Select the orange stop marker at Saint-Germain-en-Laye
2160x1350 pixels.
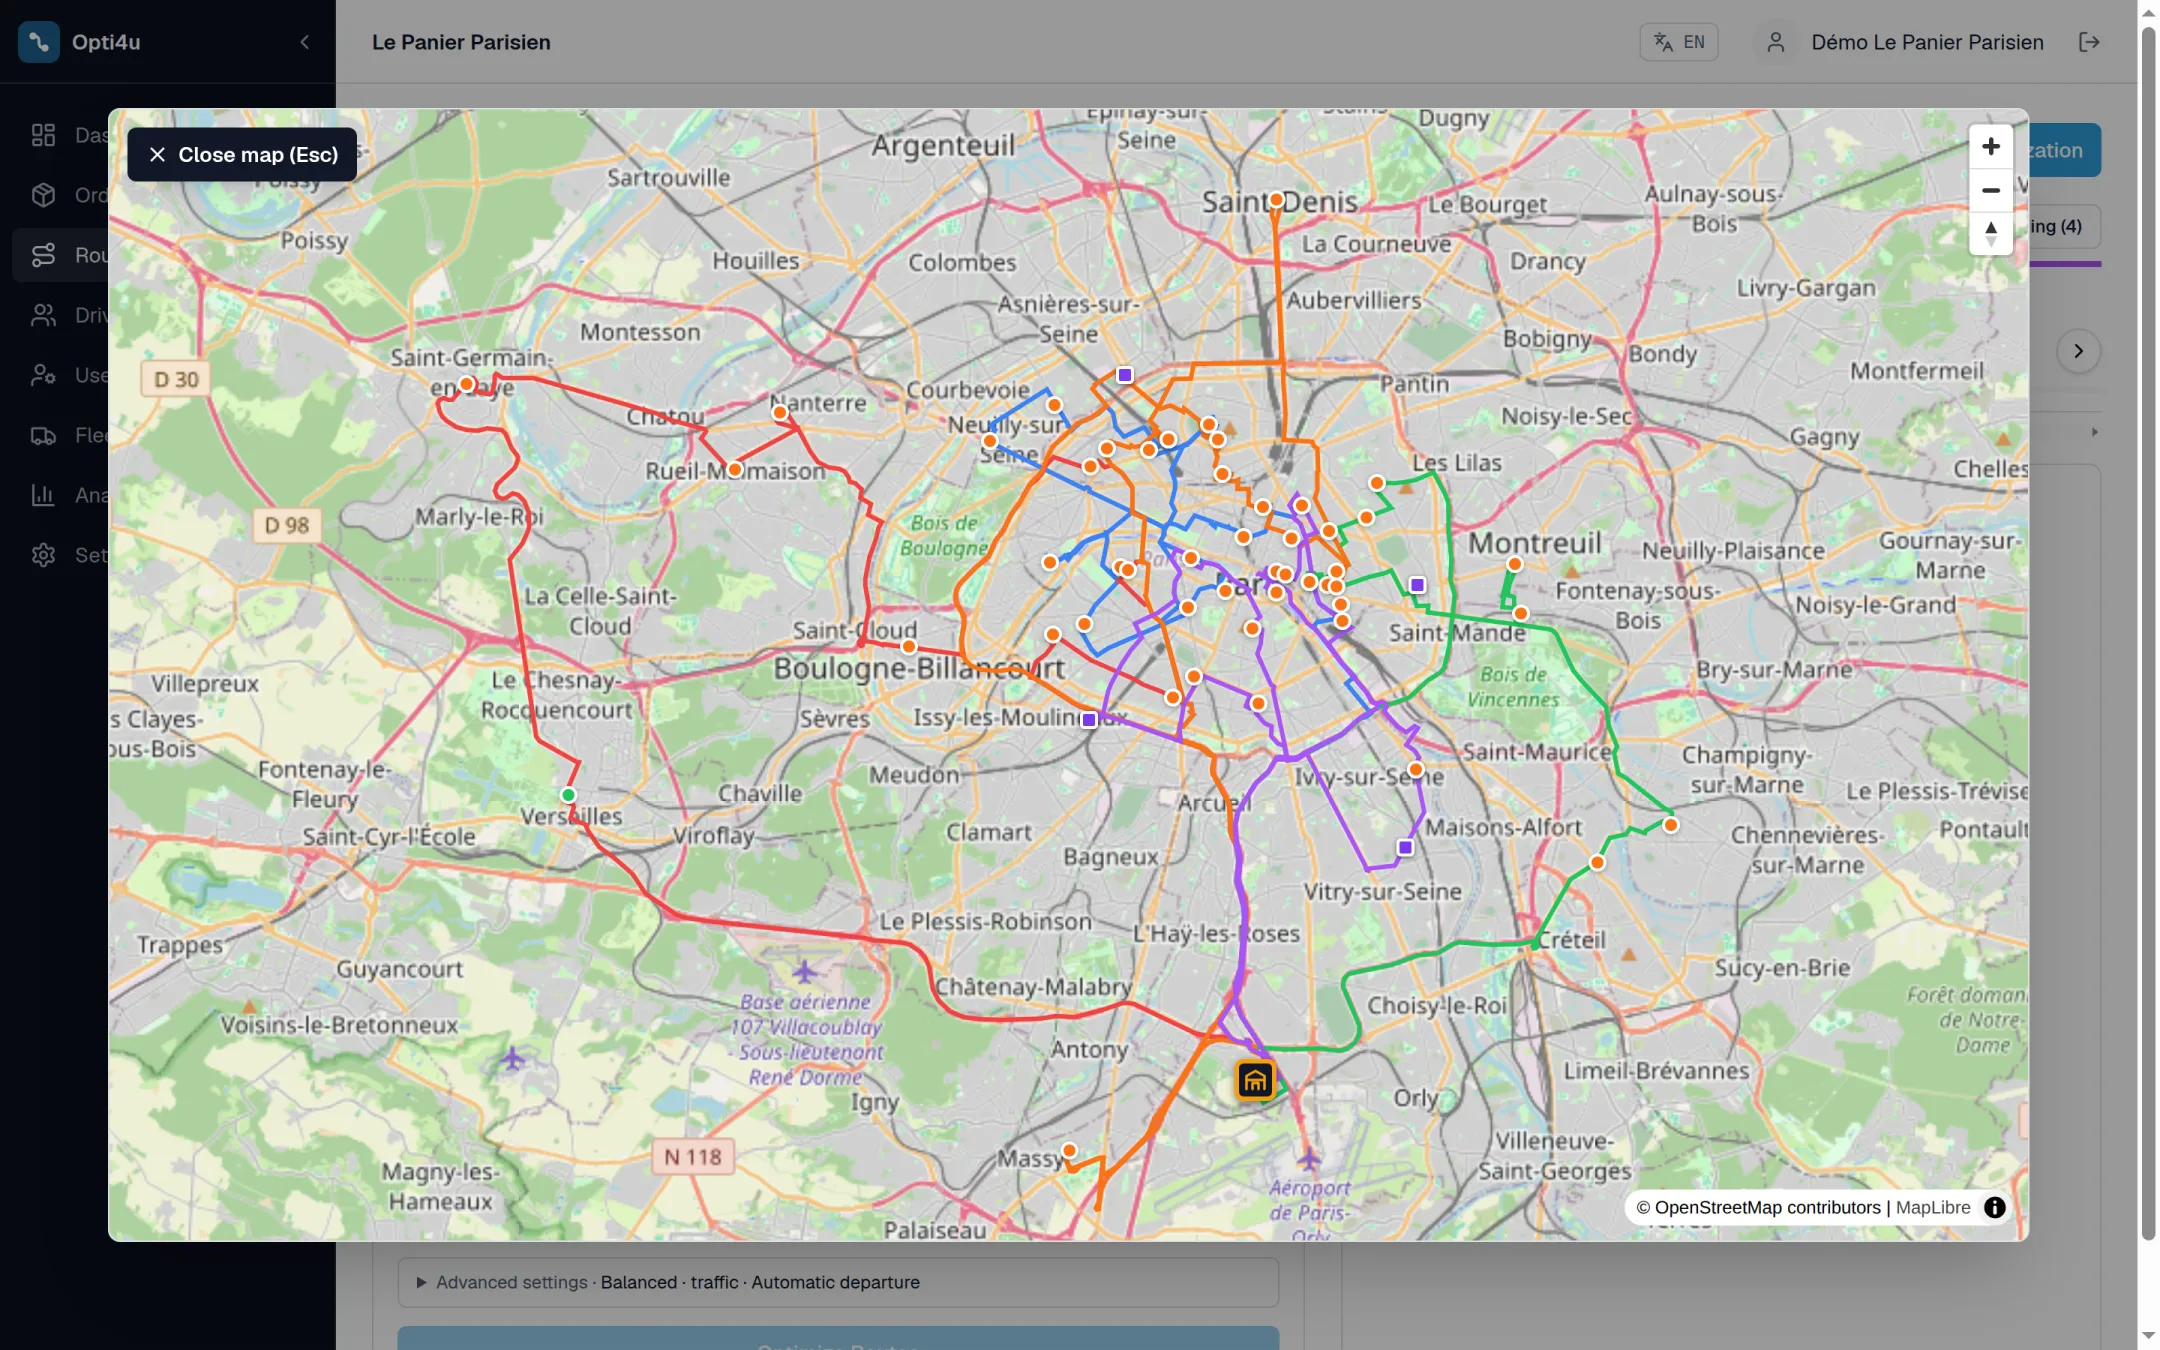[466, 384]
